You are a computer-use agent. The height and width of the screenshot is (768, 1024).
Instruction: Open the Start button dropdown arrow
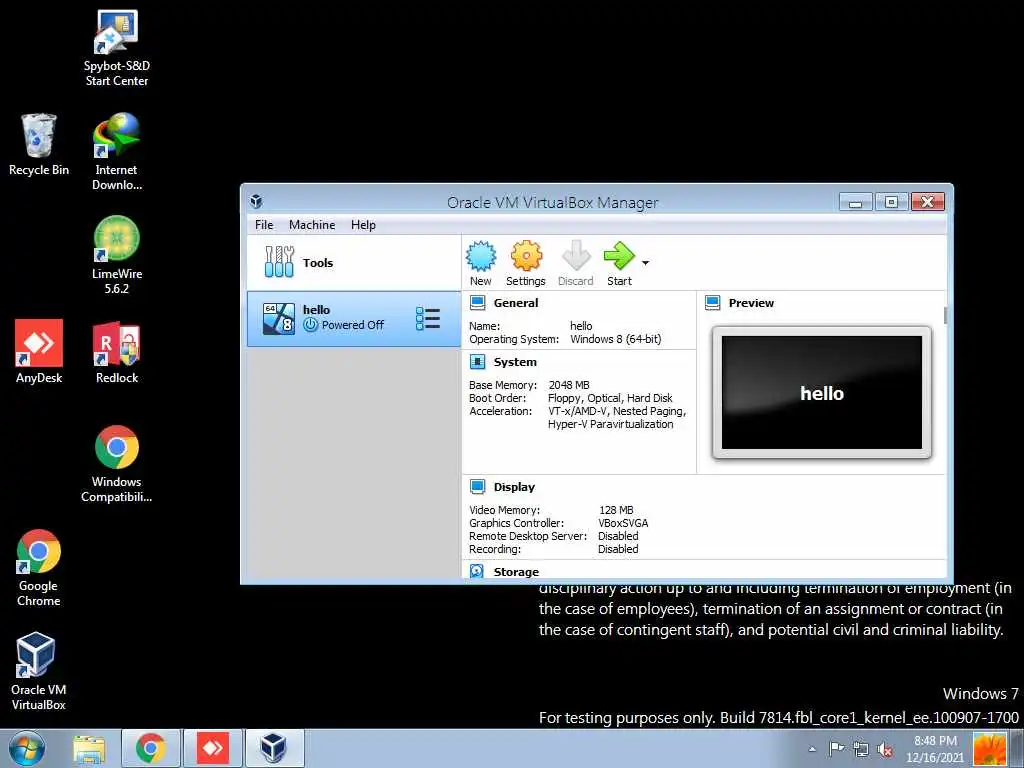click(645, 263)
